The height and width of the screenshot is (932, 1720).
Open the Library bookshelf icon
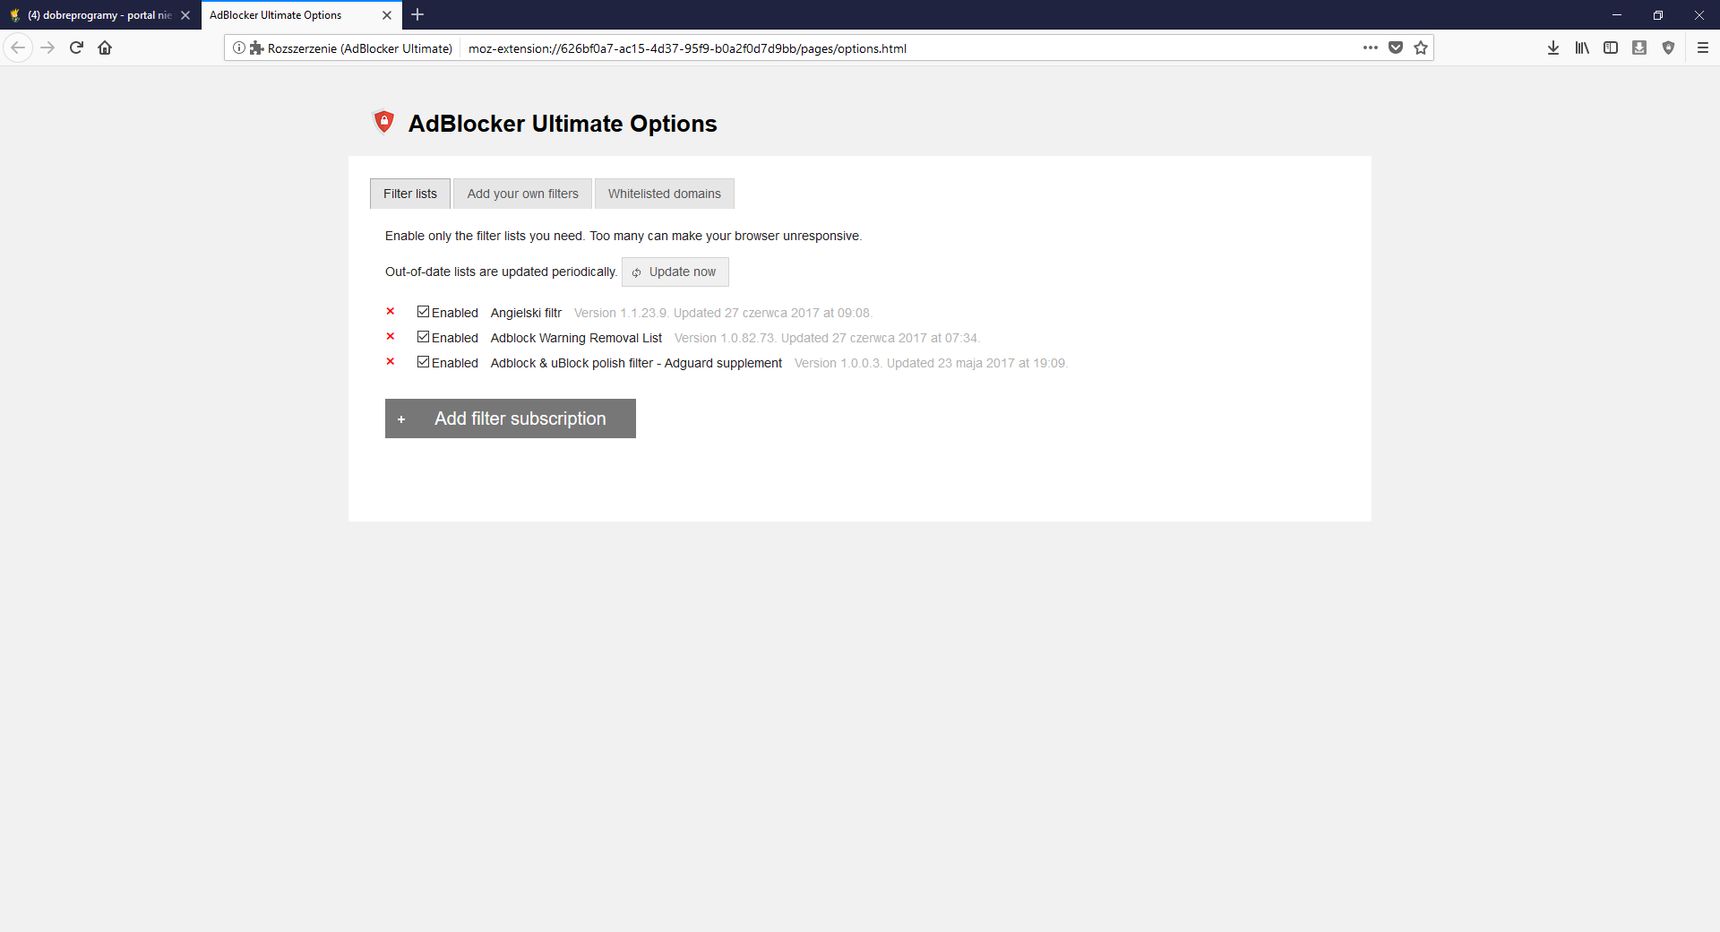tap(1582, 48)
